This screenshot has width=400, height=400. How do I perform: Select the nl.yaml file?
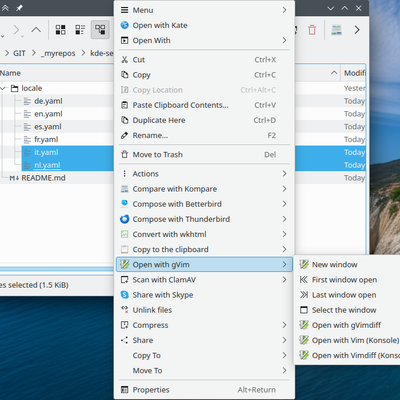click(47, 165)
